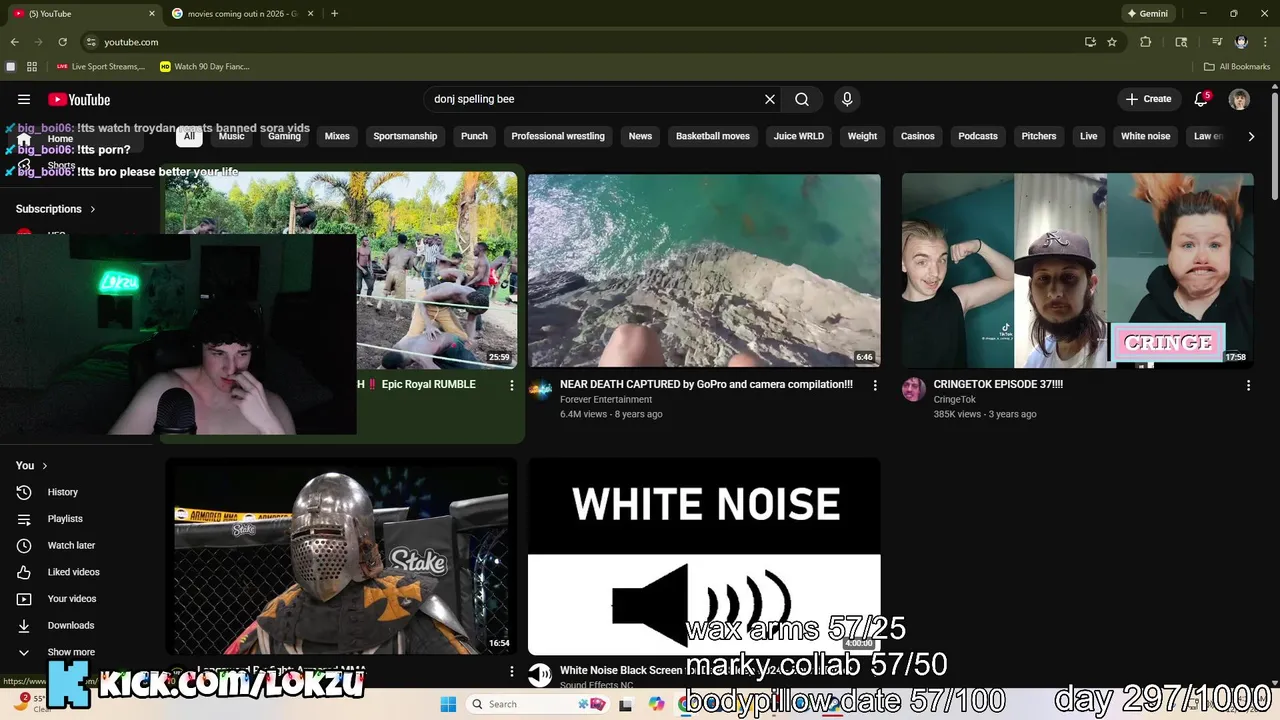Open All Bookmarks folder
The width and height of the screenshot is (1280, 720).
1237,67
